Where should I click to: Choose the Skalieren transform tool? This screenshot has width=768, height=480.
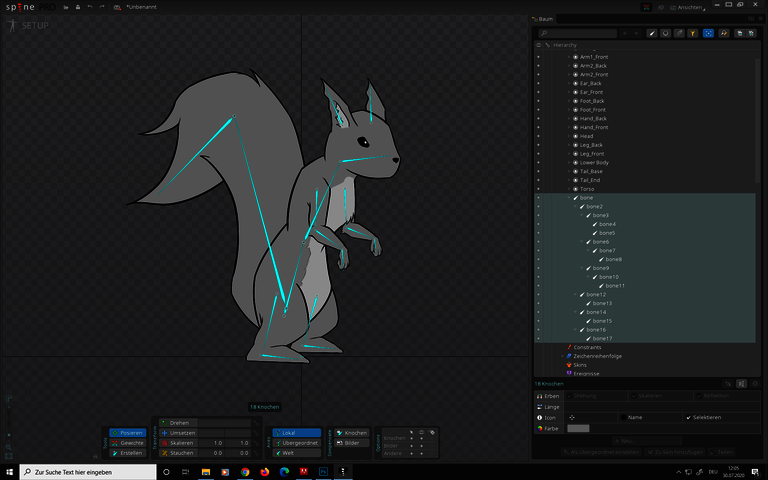coord(180,443)
